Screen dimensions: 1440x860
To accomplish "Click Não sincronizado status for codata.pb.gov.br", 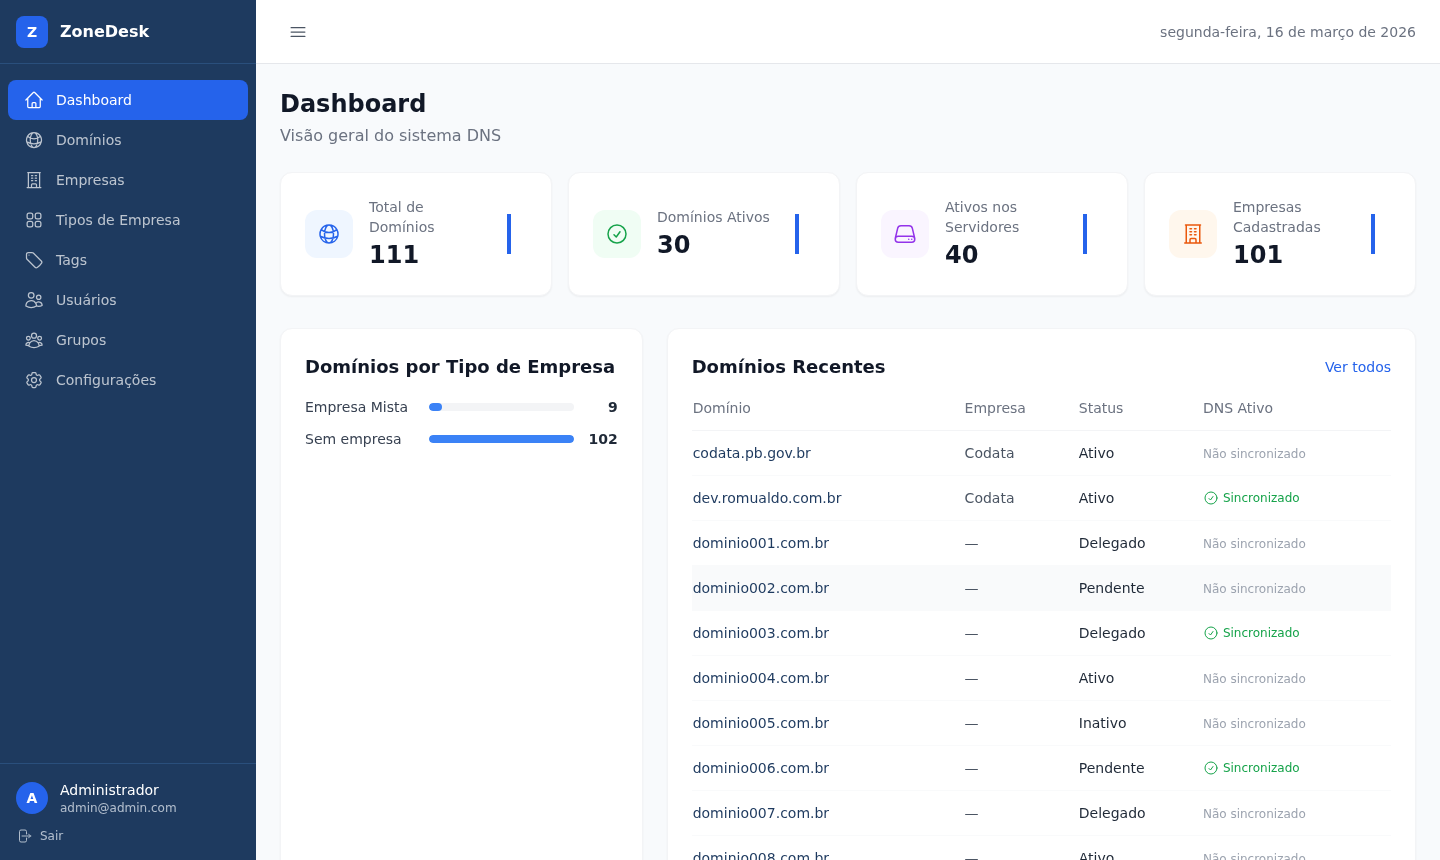I will tap(1254, 453).
